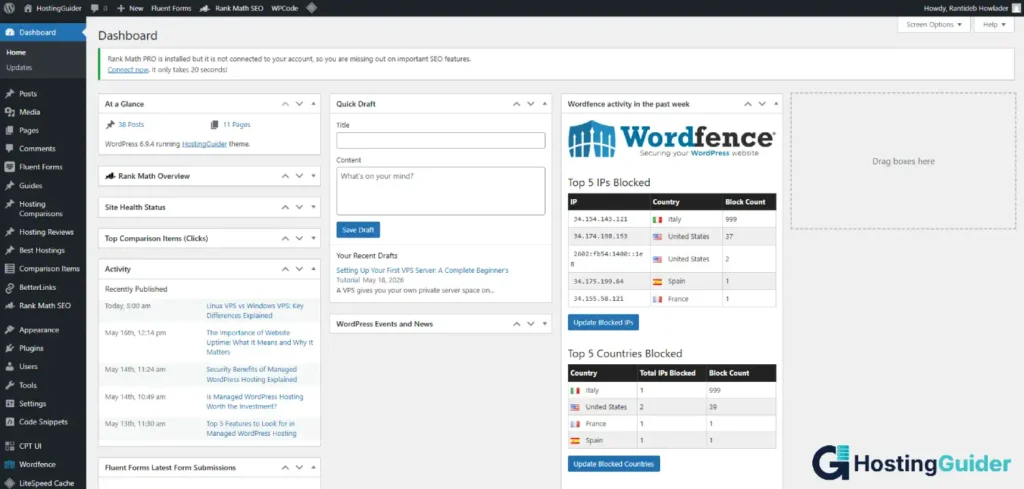Click the Guides pushpin icon in sidebar
Viewport: 1024px width, 489px height.
(x=10, y=185)
